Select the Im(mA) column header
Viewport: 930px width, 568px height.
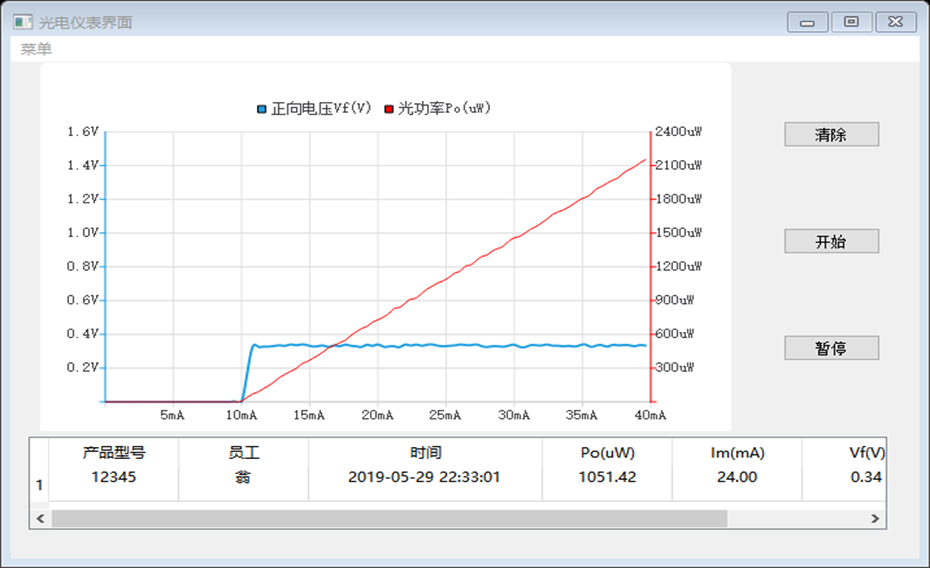tap(737, 453)
